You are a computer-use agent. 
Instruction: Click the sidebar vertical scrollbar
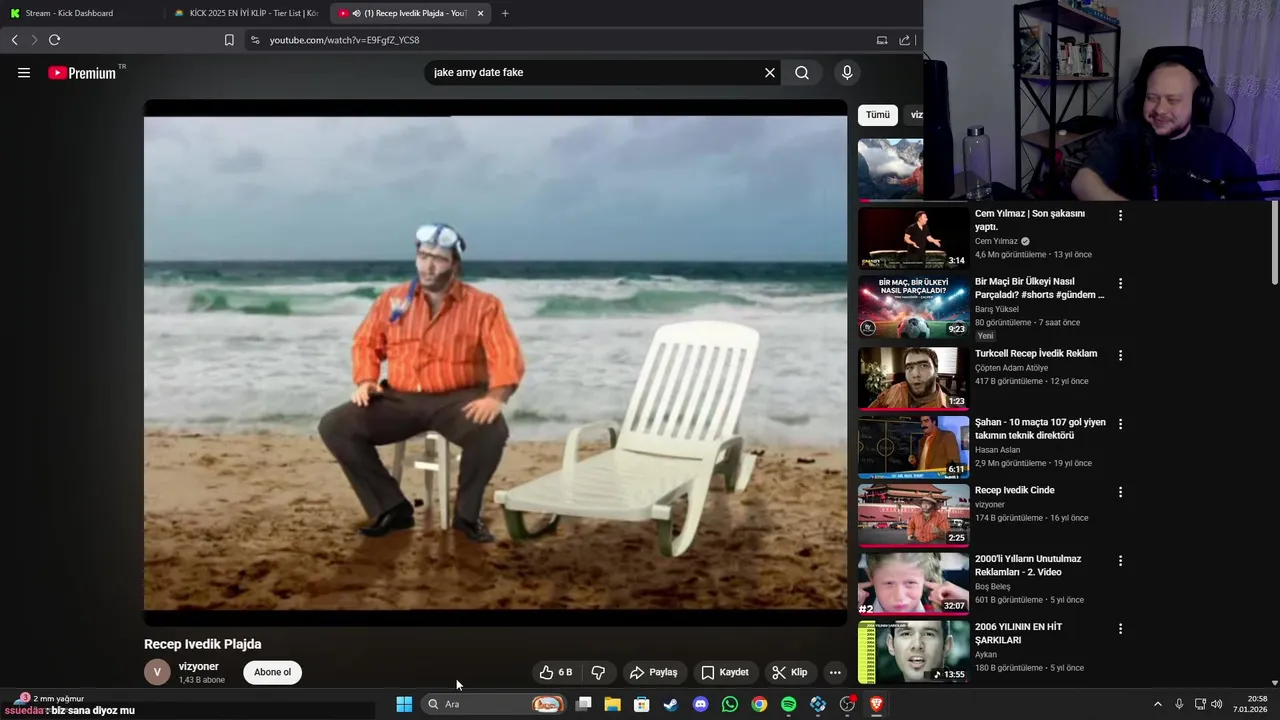point(1275,242)
